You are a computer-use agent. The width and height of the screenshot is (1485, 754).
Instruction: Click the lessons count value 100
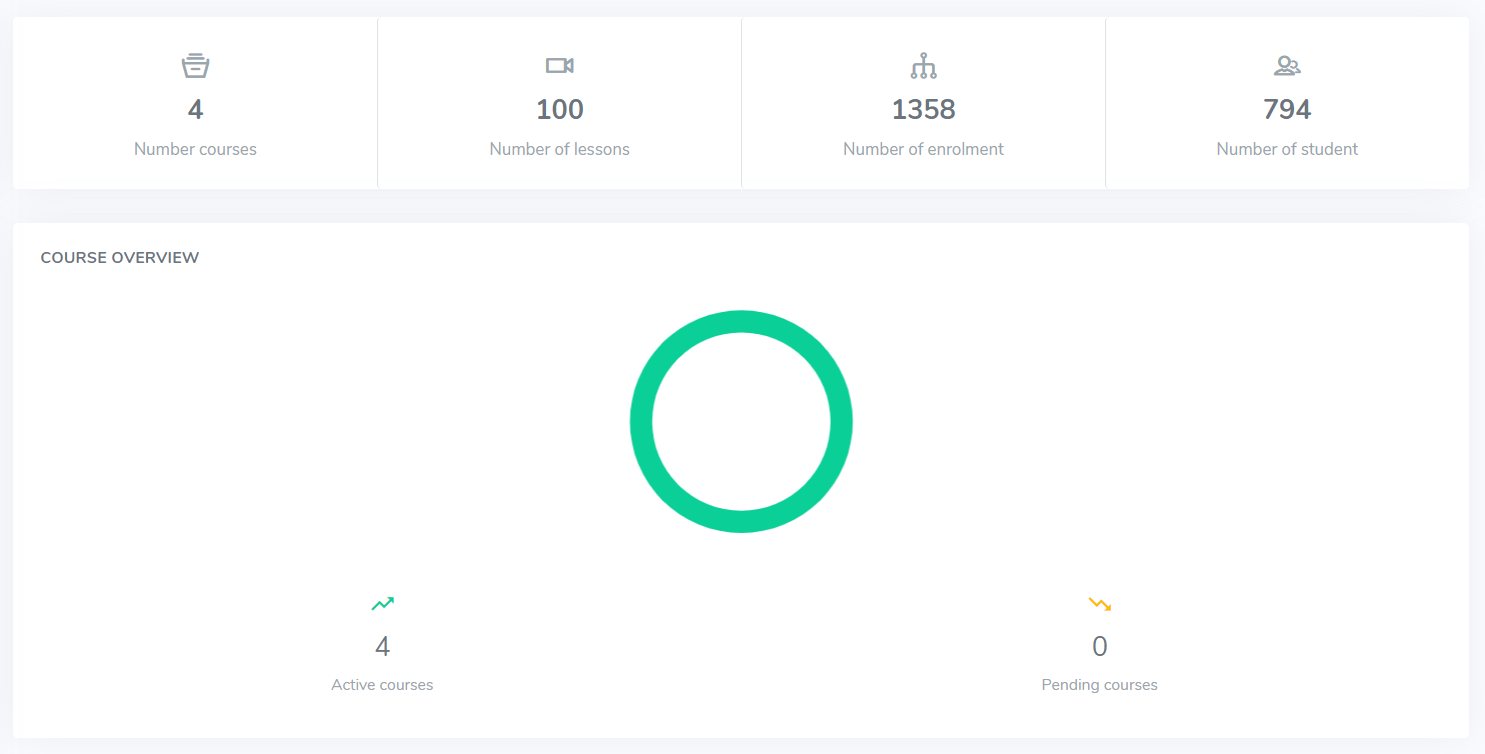(x=559, y=109)
